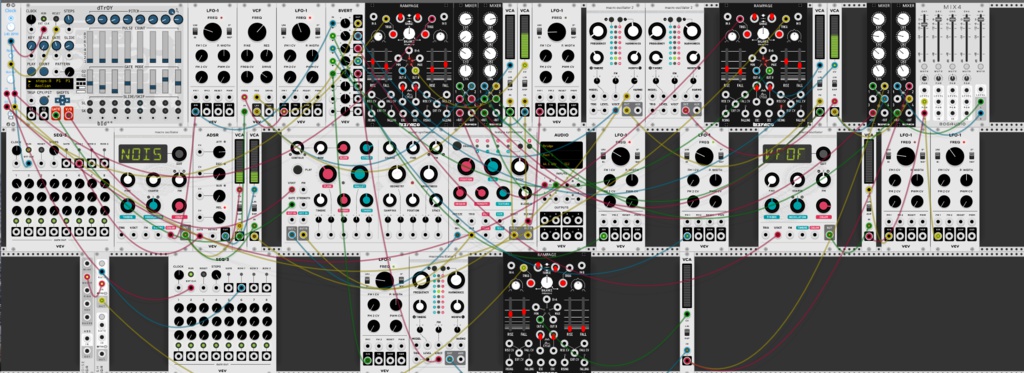Click the teal TIMBRE knob on the NOIS oscillator

(128, 205)
